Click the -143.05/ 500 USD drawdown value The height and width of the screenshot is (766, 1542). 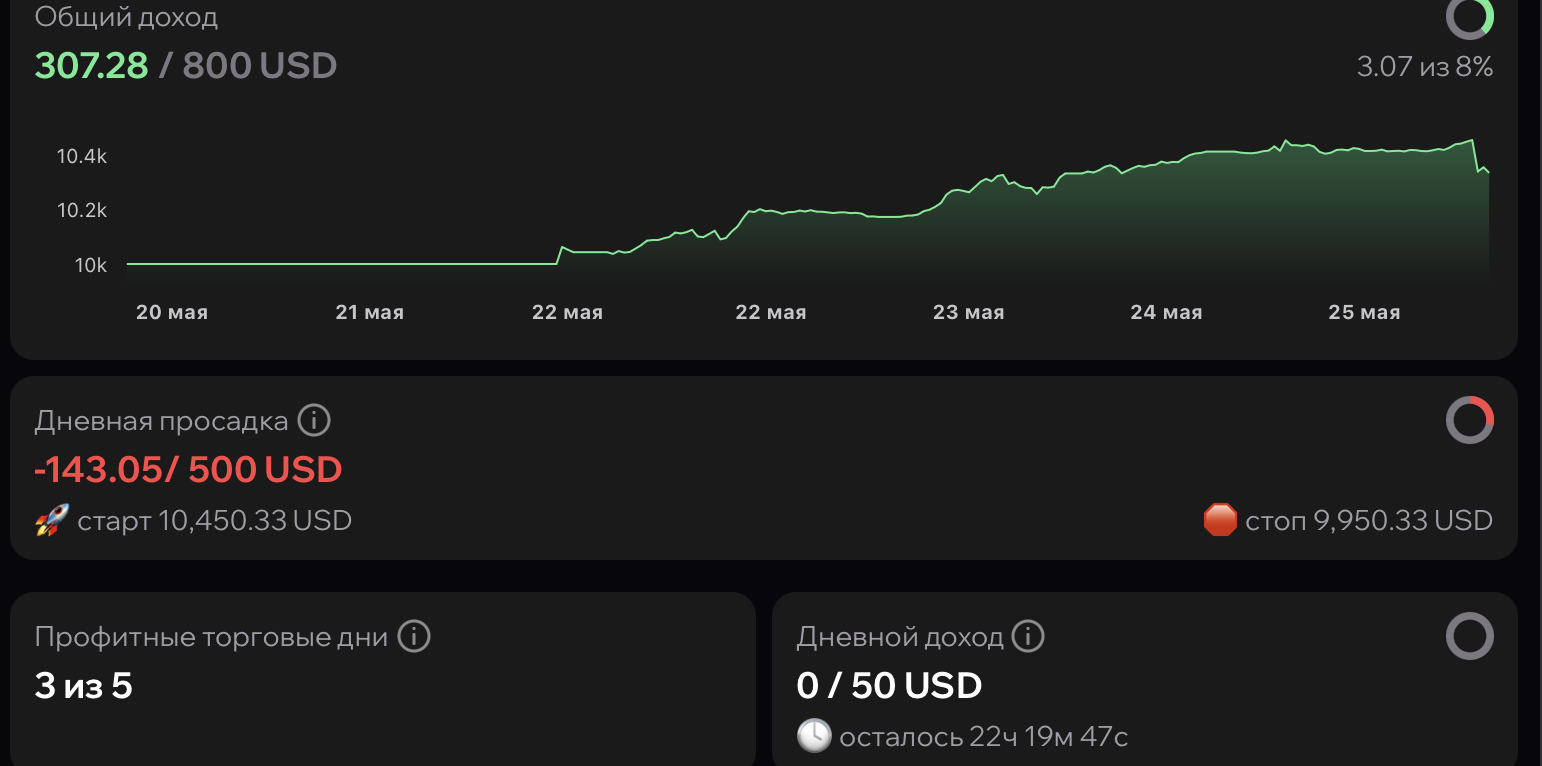coord(188,469)
